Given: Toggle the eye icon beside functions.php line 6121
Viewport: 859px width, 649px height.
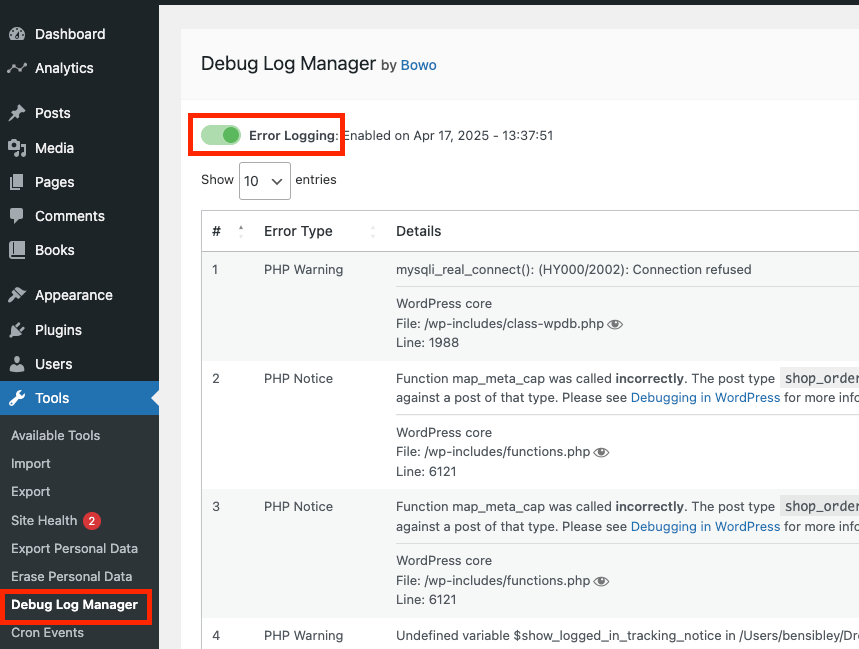Looking at the screenshot, I should coord(601,452).
